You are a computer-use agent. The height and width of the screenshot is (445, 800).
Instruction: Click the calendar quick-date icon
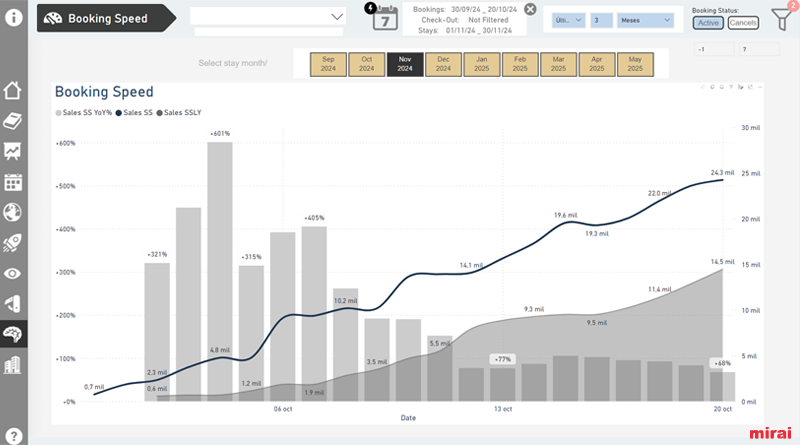tap(385, 17)
